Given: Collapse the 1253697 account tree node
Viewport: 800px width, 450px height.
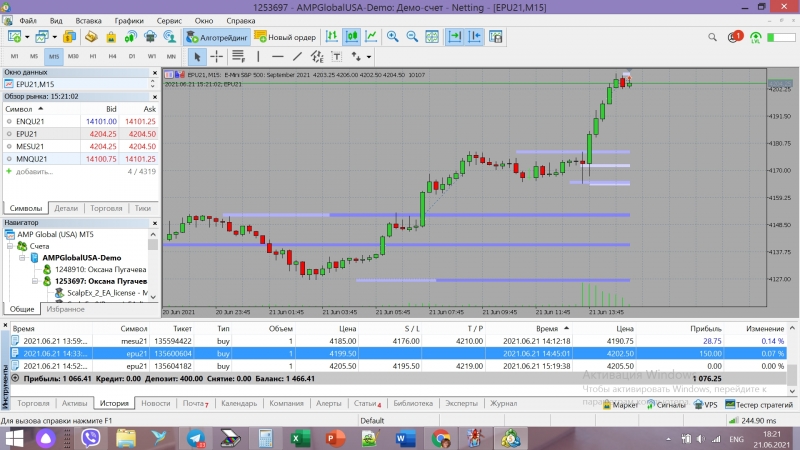Looking at the screenshot, I should (35, 281).
